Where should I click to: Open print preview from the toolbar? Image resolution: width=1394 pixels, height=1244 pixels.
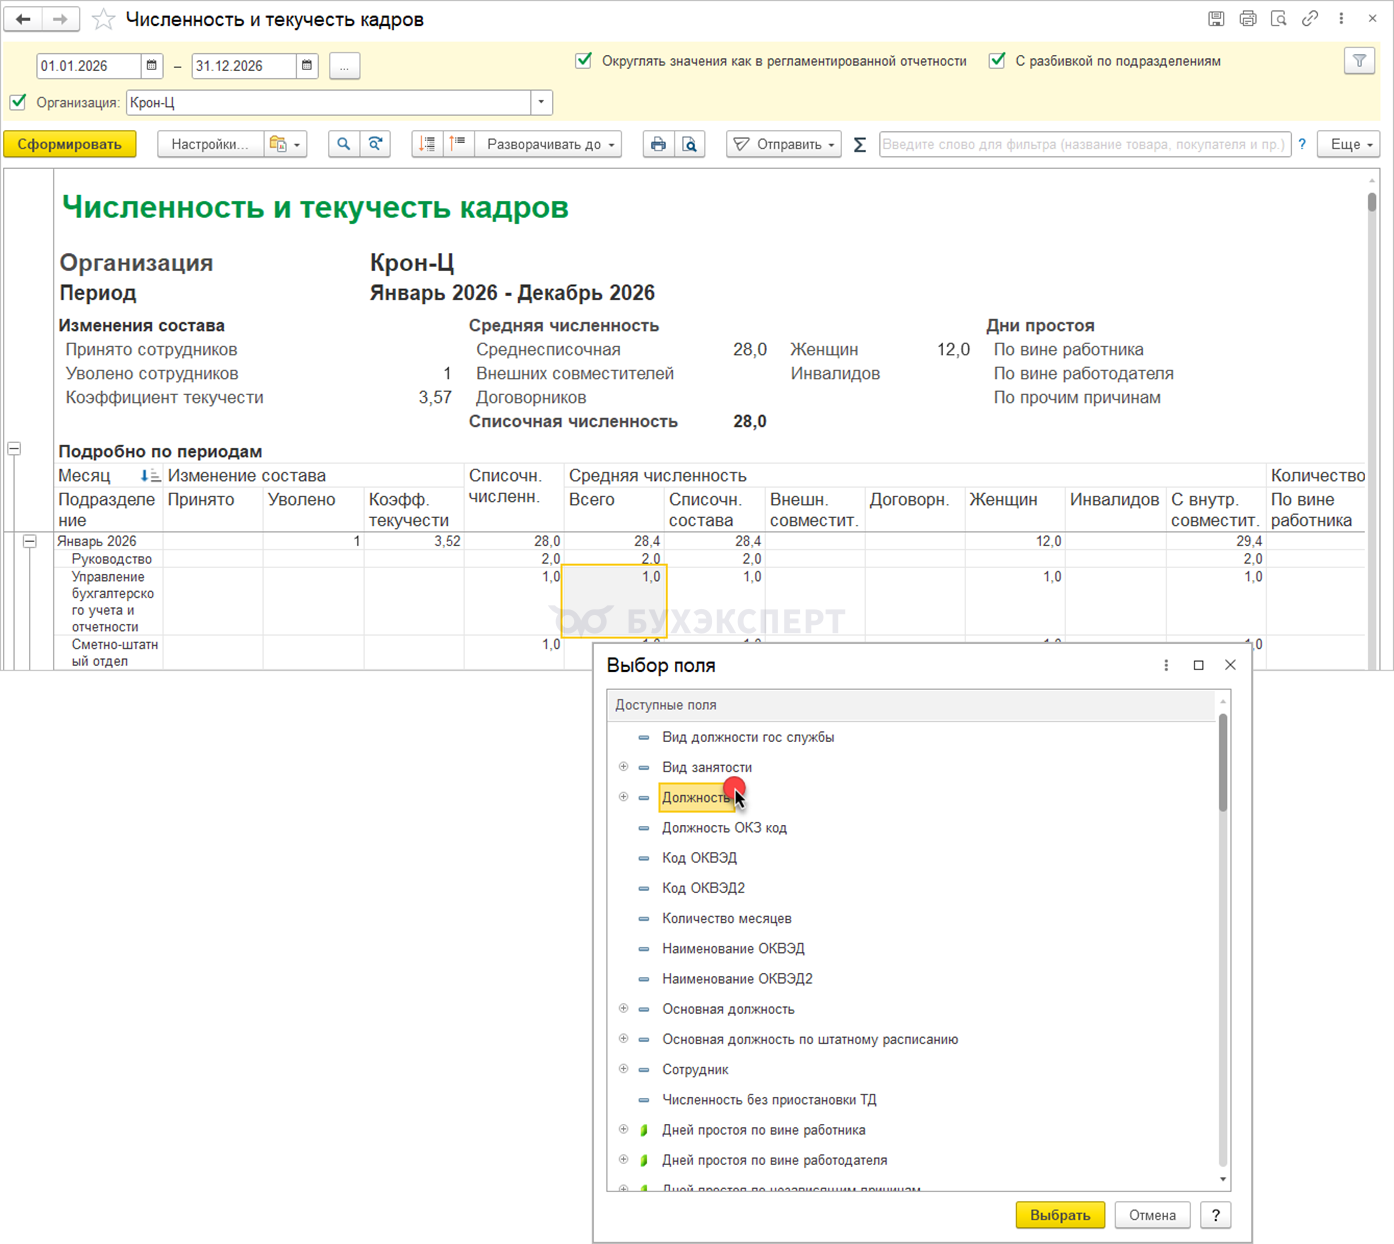[x=690, y=144]
